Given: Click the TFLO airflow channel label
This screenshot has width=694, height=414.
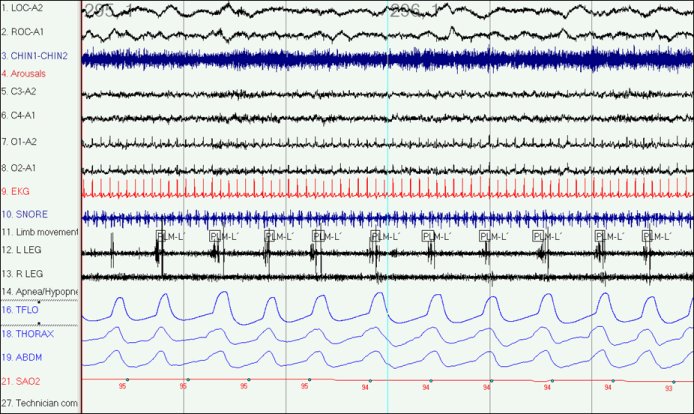Looking at the screenshot, I should [21, 311].
